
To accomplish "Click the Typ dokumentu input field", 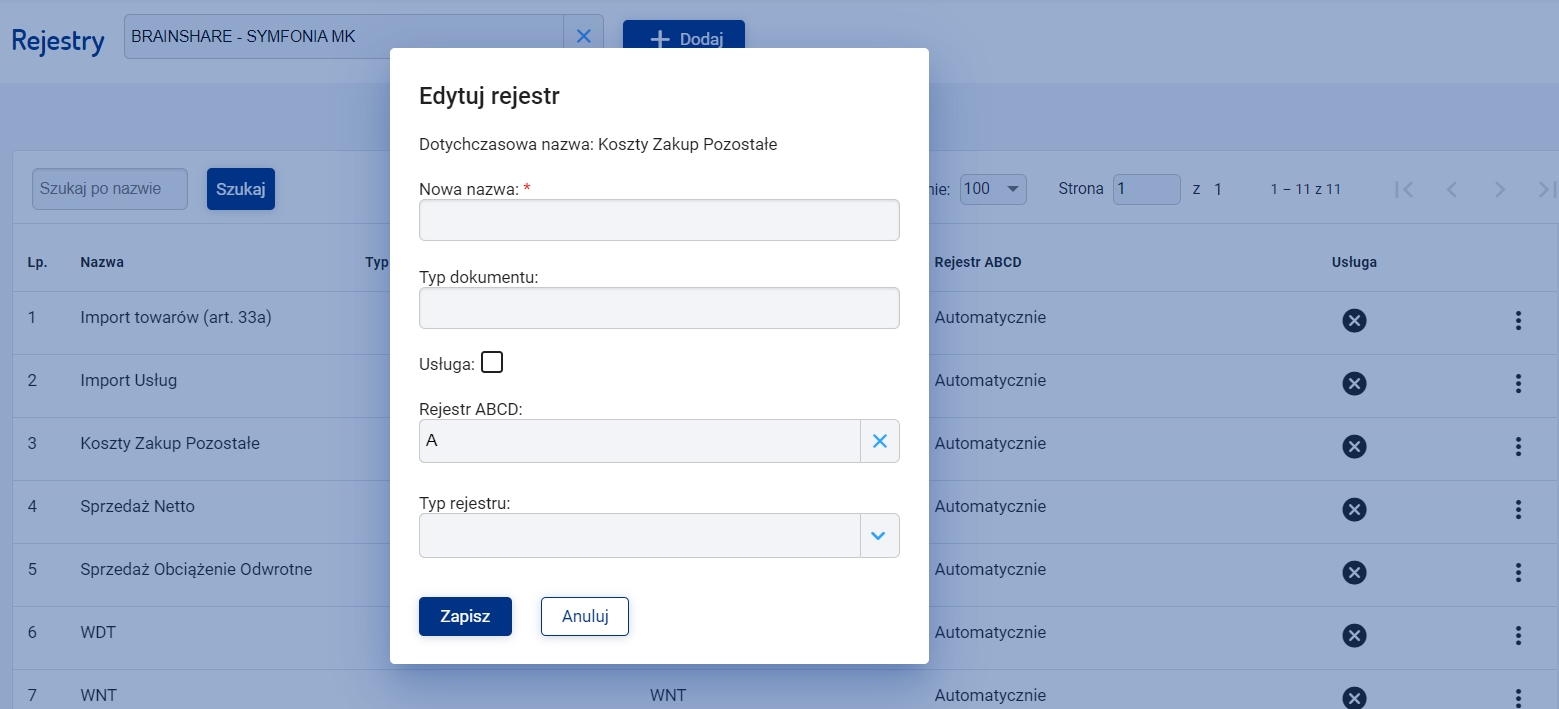I will [x=659, y=308].
